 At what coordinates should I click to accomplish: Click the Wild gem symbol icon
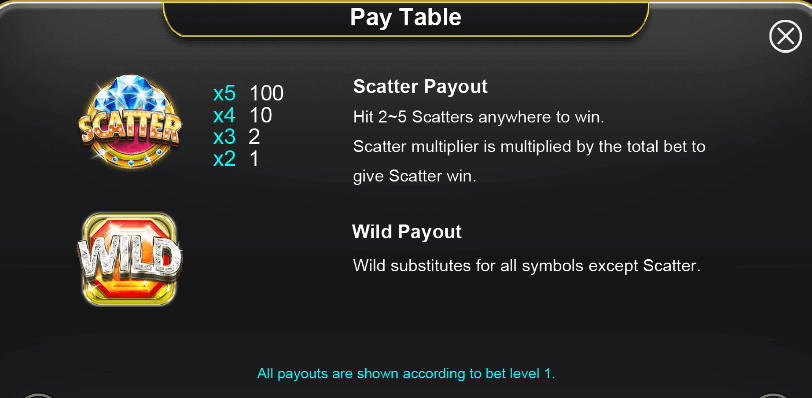tap(130, 259)
